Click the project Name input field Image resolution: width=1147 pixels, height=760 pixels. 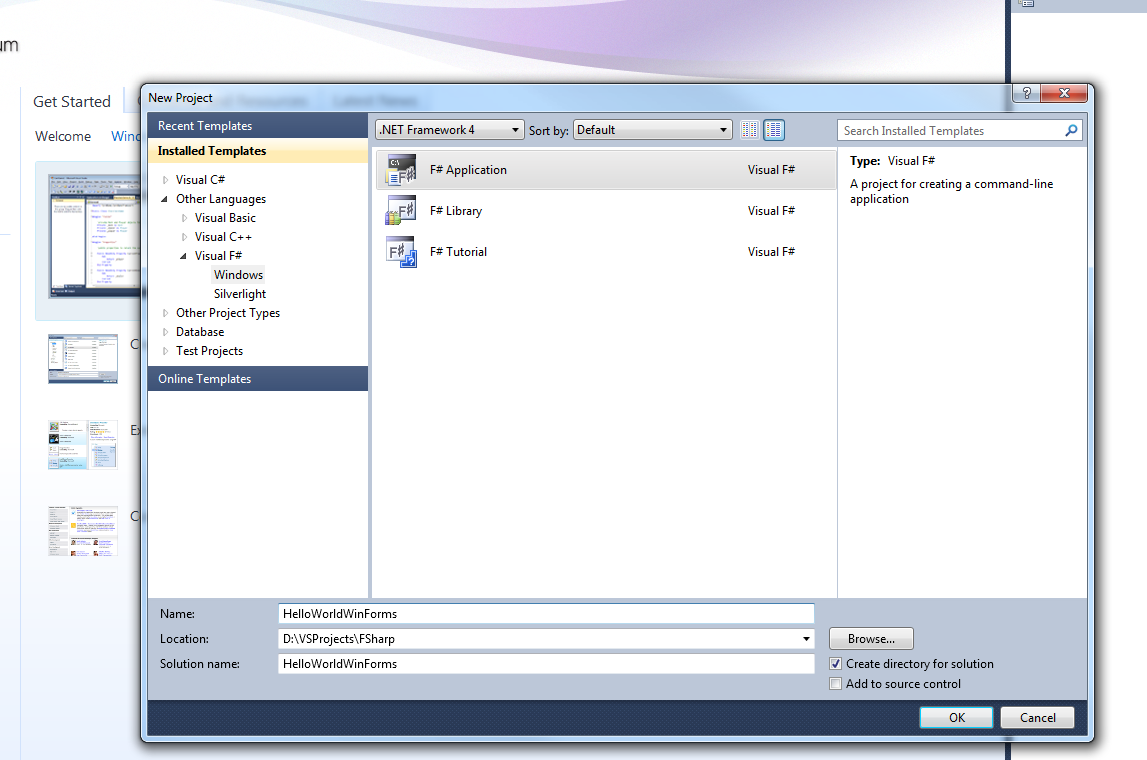tap(545, 614)
